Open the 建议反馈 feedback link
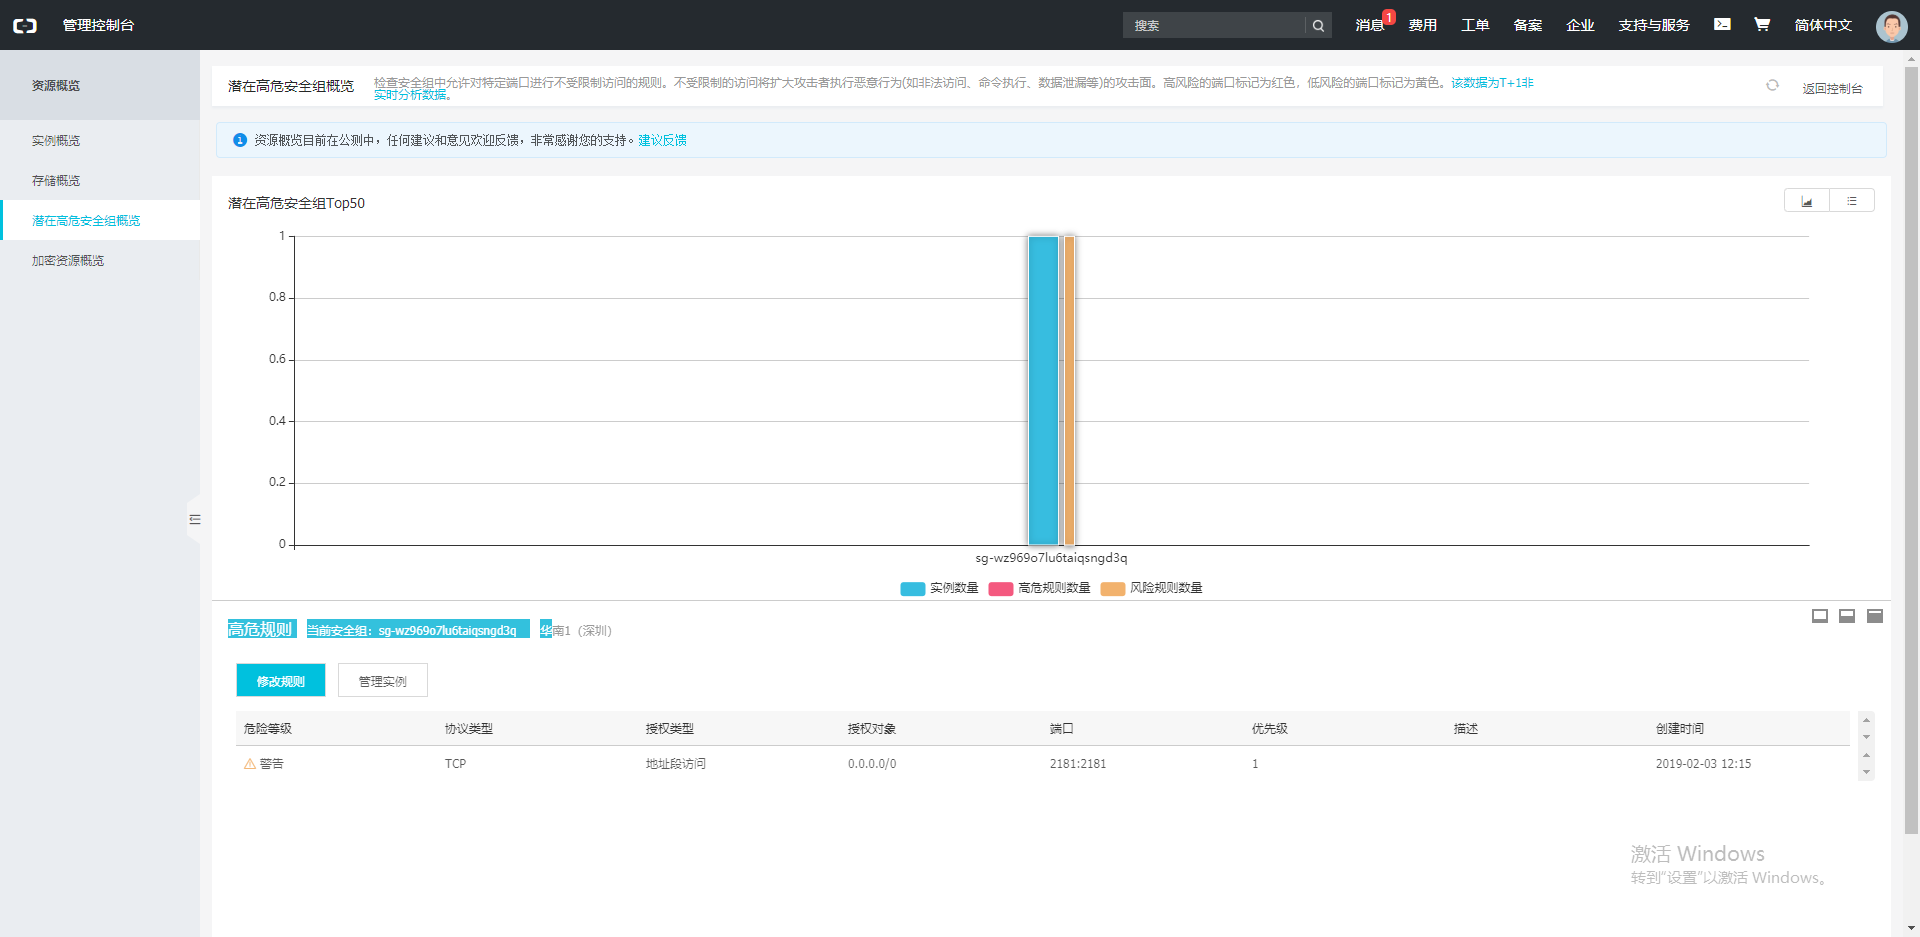The width and height of the screenshot is (1920, 937). point(662,140)
